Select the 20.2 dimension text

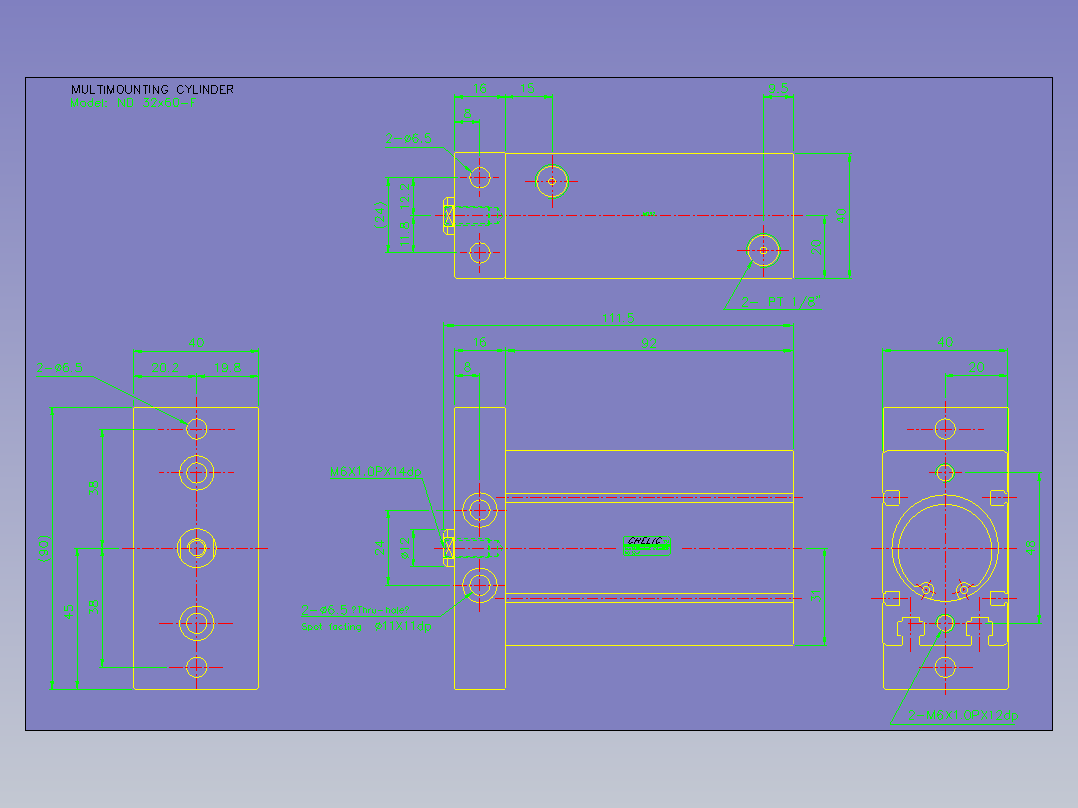[x=165, y=368]
